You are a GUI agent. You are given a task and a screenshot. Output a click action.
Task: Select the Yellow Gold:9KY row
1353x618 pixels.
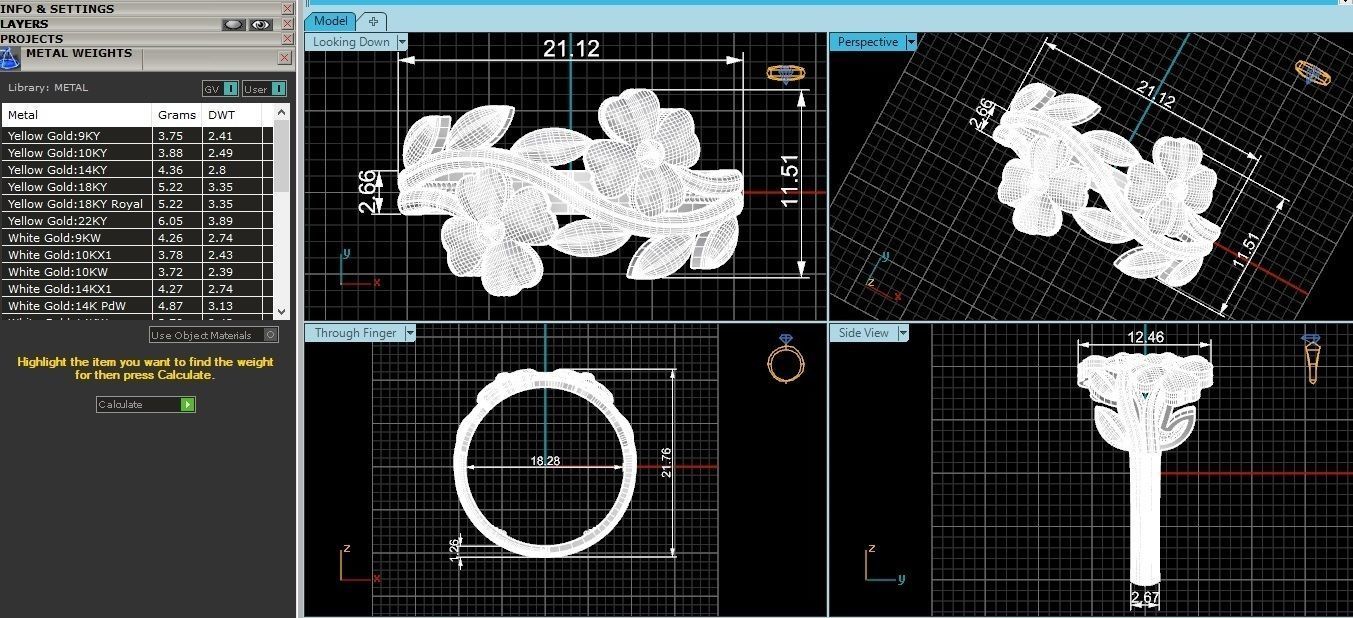(x=137, y=136)
